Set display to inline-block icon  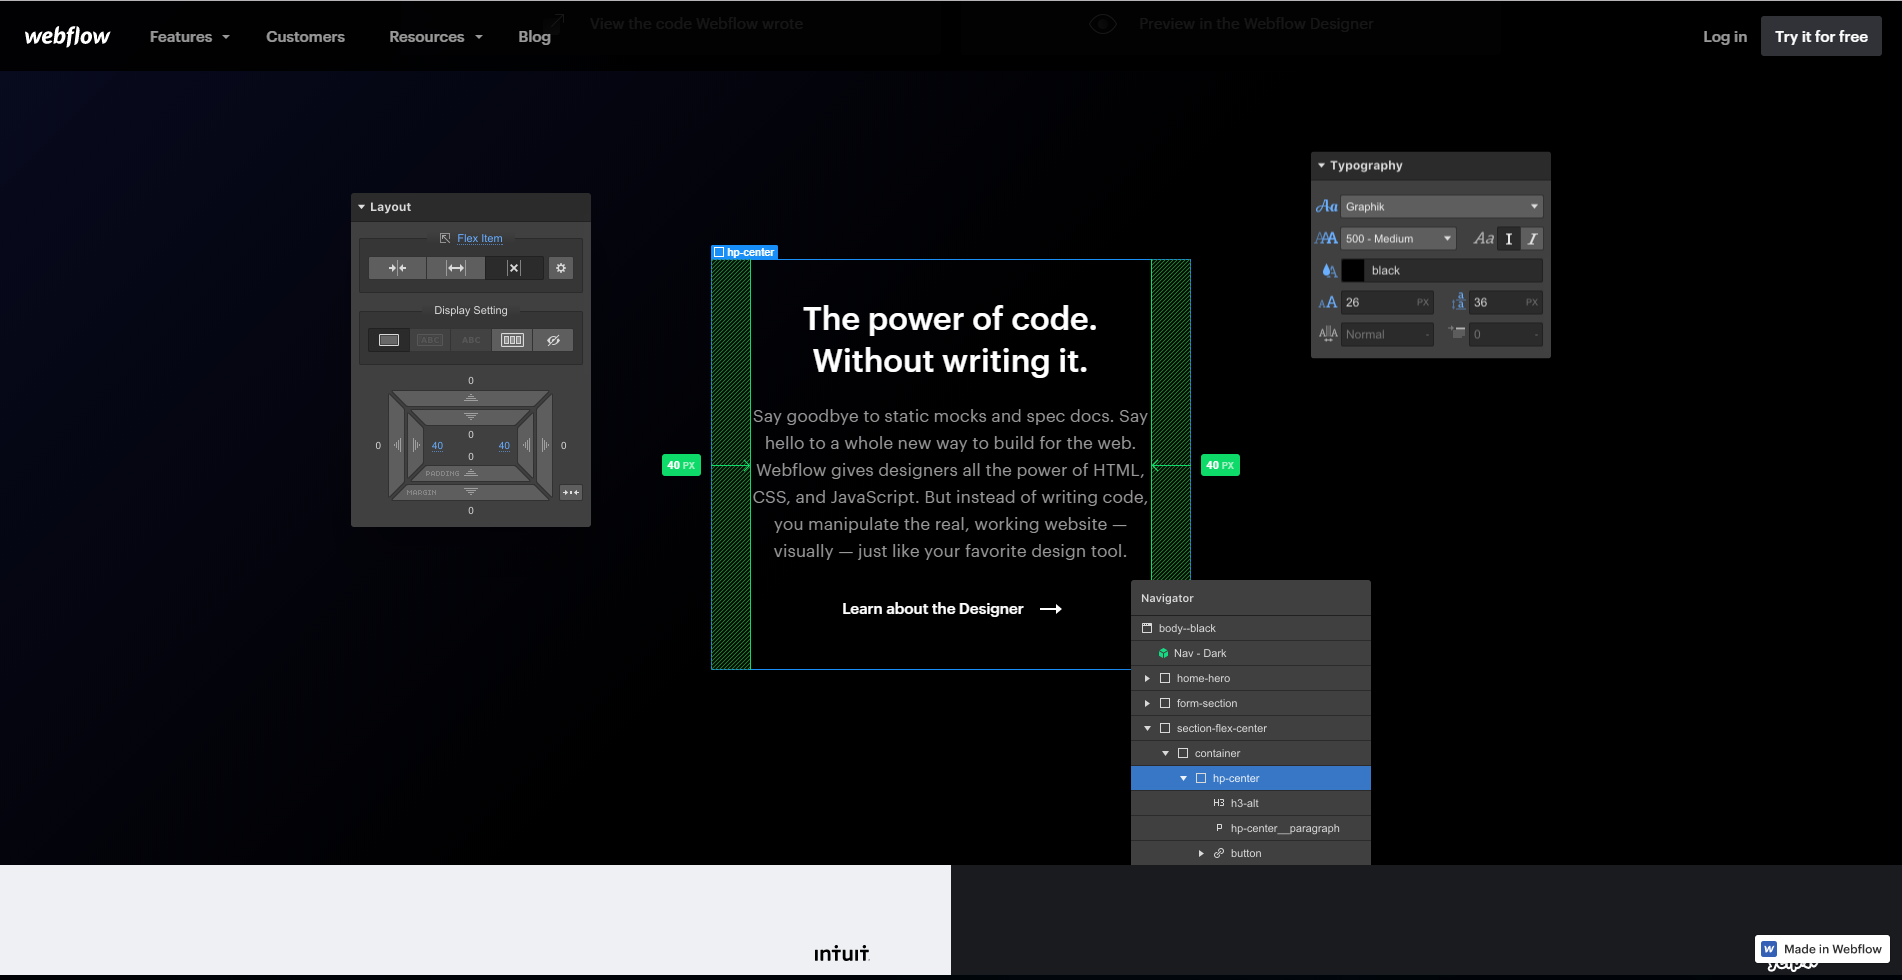coord(430,340)
